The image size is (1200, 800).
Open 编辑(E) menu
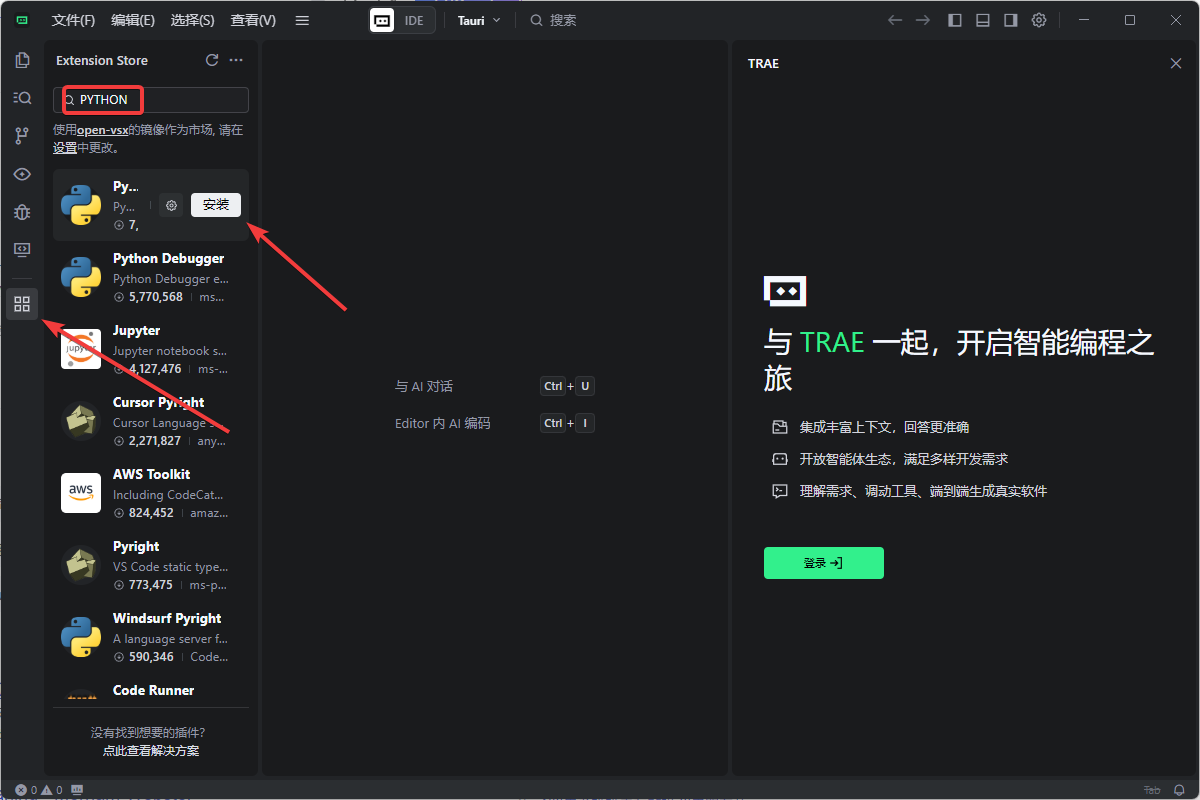[133, 20]
